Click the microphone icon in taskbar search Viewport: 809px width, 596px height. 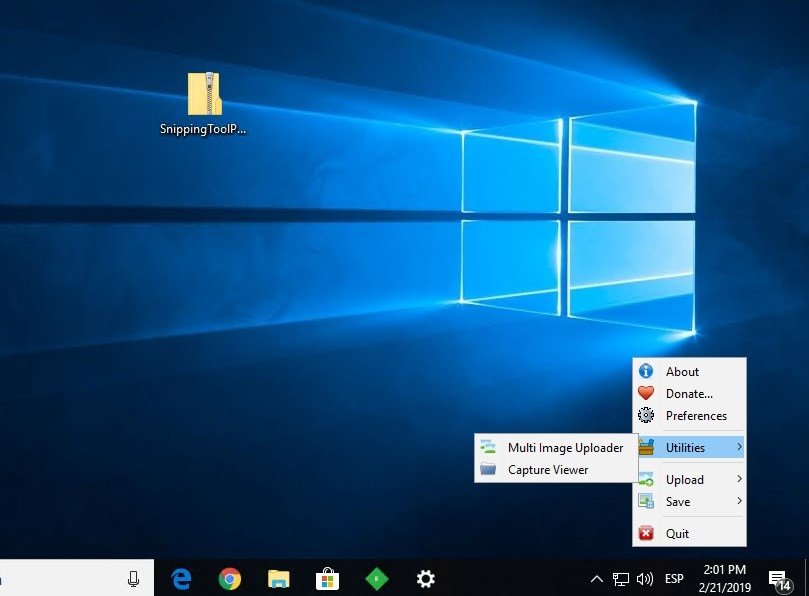click(133, 579)
